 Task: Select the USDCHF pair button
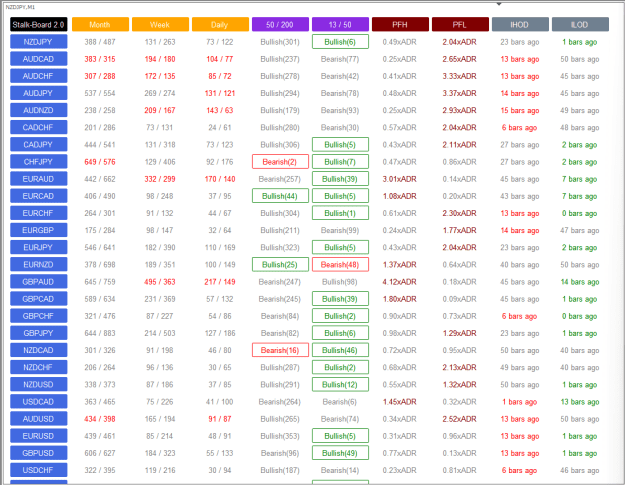tap(39, 470)
